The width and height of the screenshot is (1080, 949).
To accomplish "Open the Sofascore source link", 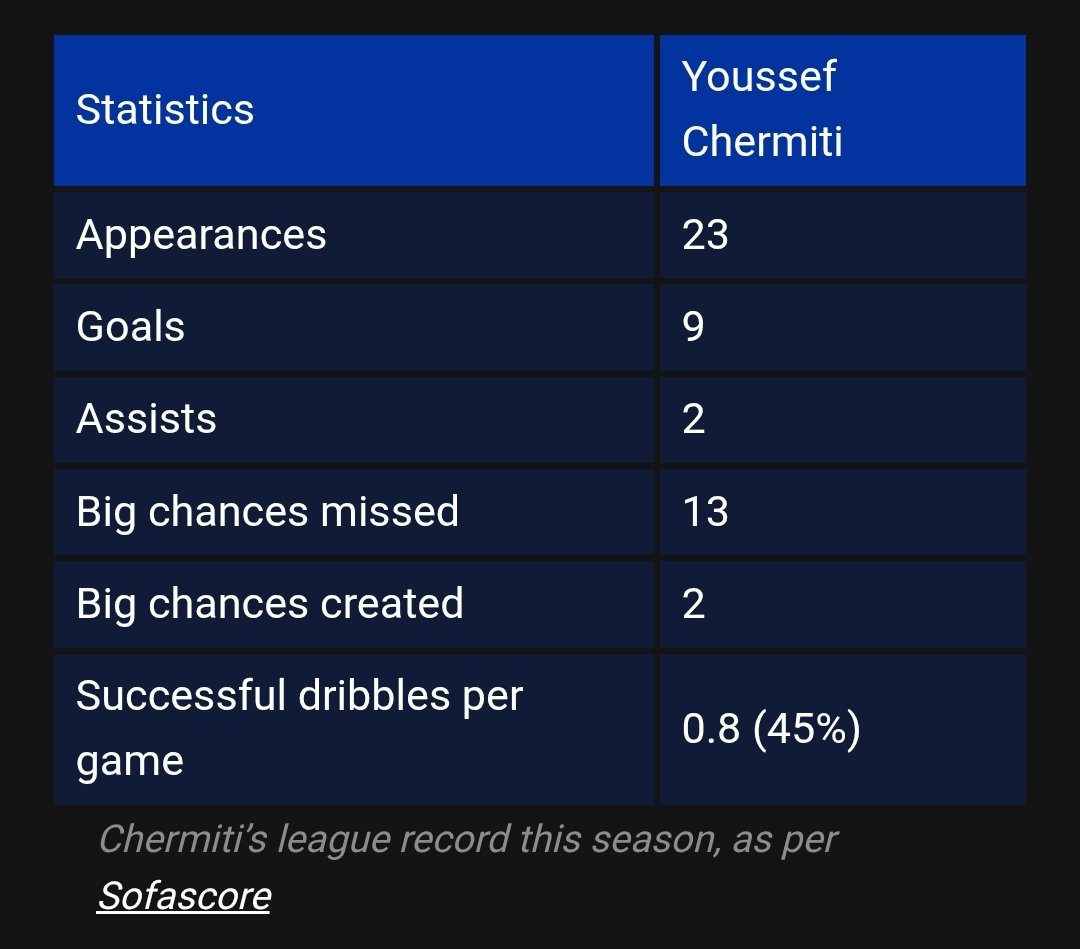I will click(184, 896).
